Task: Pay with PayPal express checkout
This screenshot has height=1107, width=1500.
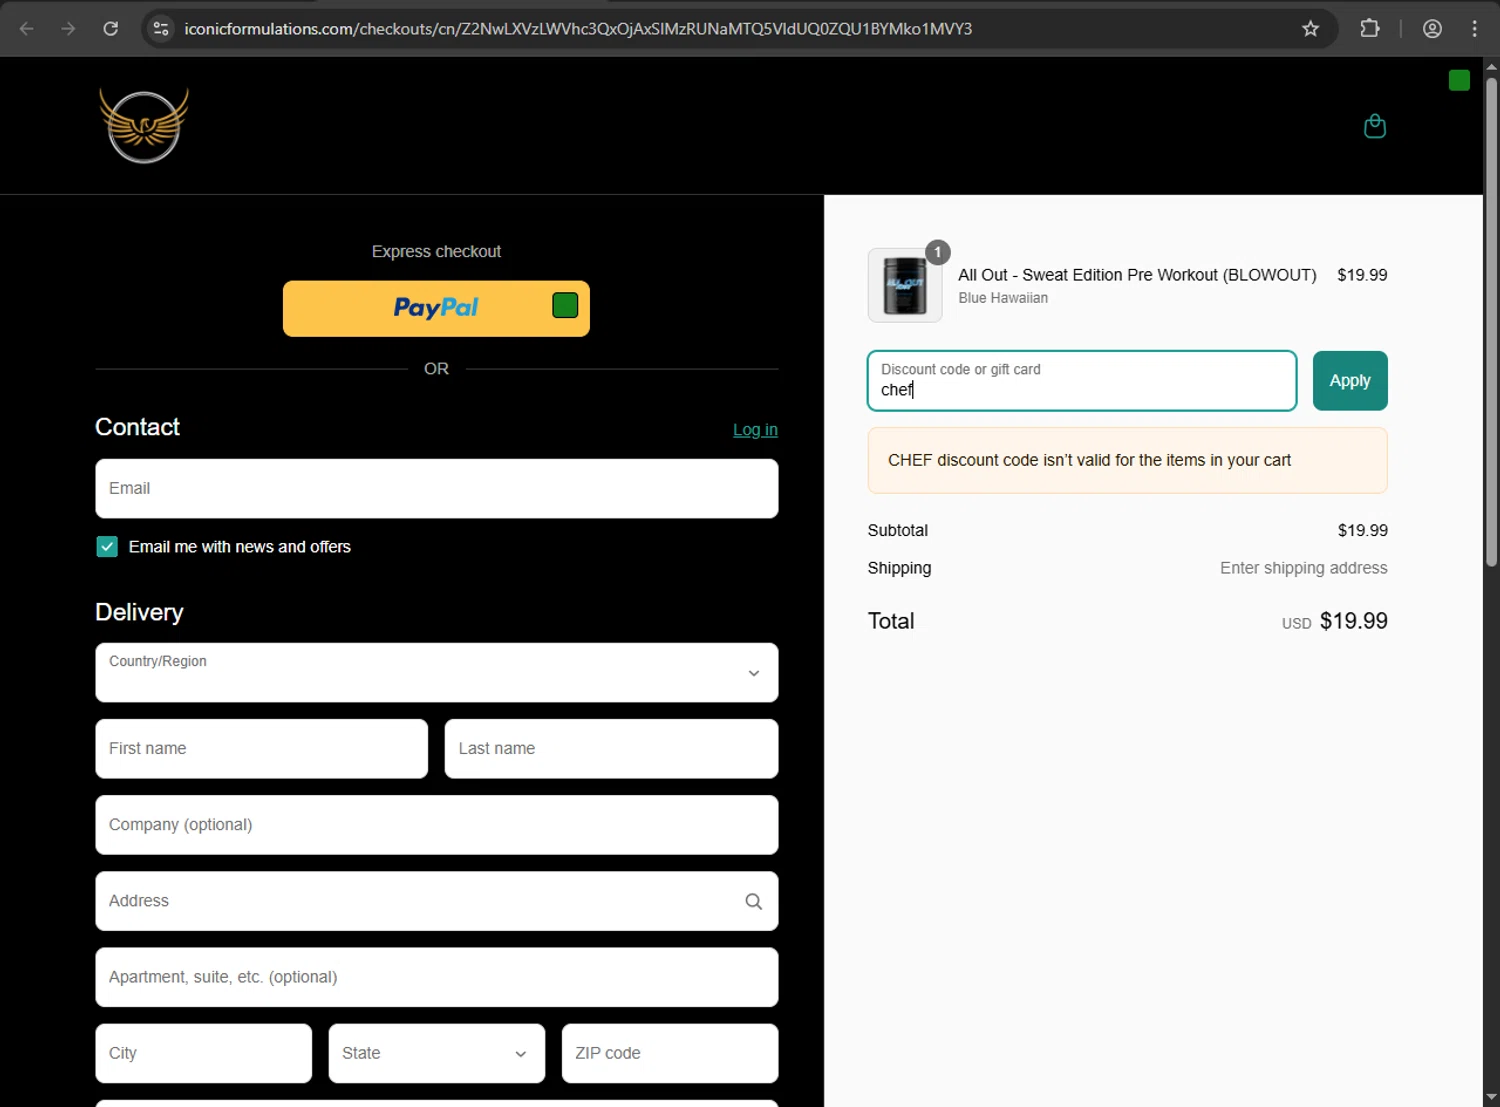Action: (436, 308)
